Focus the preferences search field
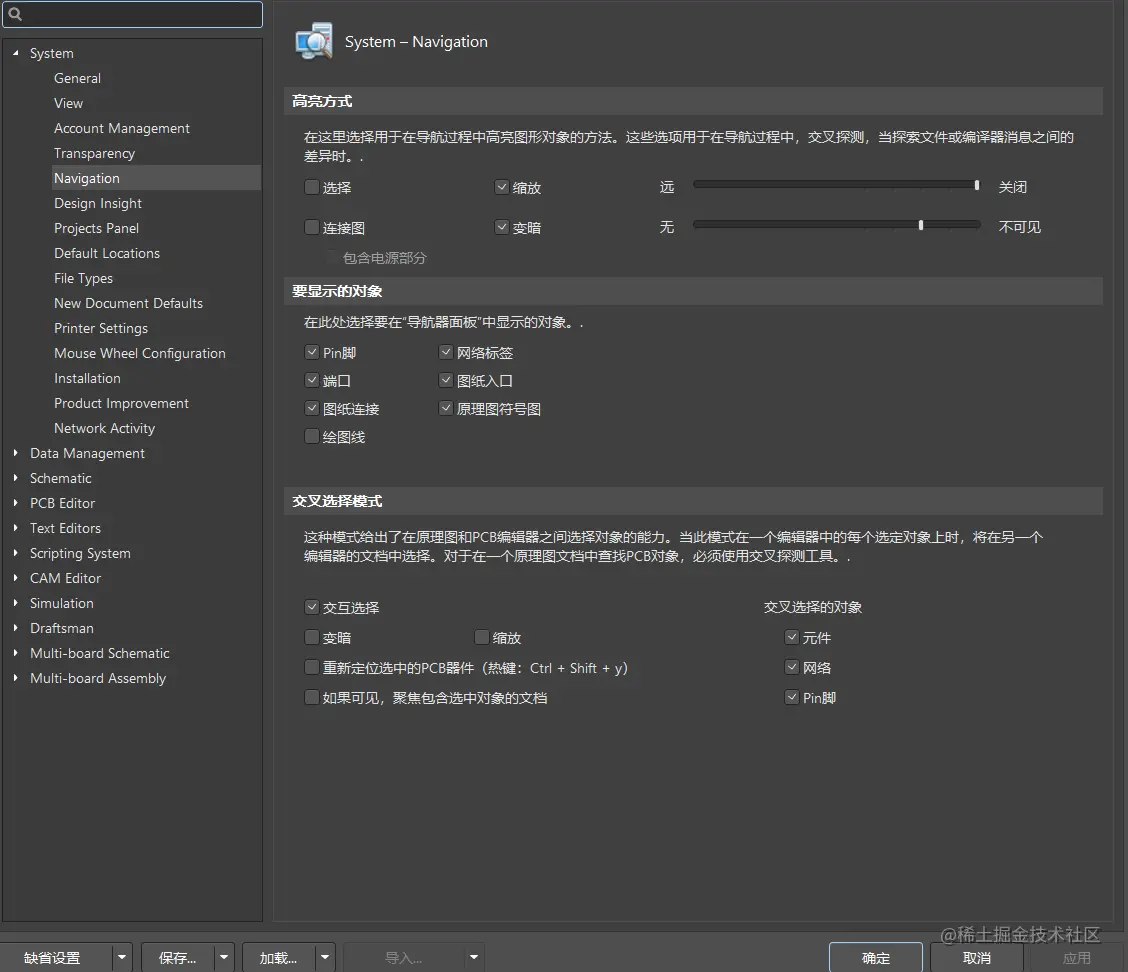This screenshot has height=972, width=1128. (x=132, y=14)
